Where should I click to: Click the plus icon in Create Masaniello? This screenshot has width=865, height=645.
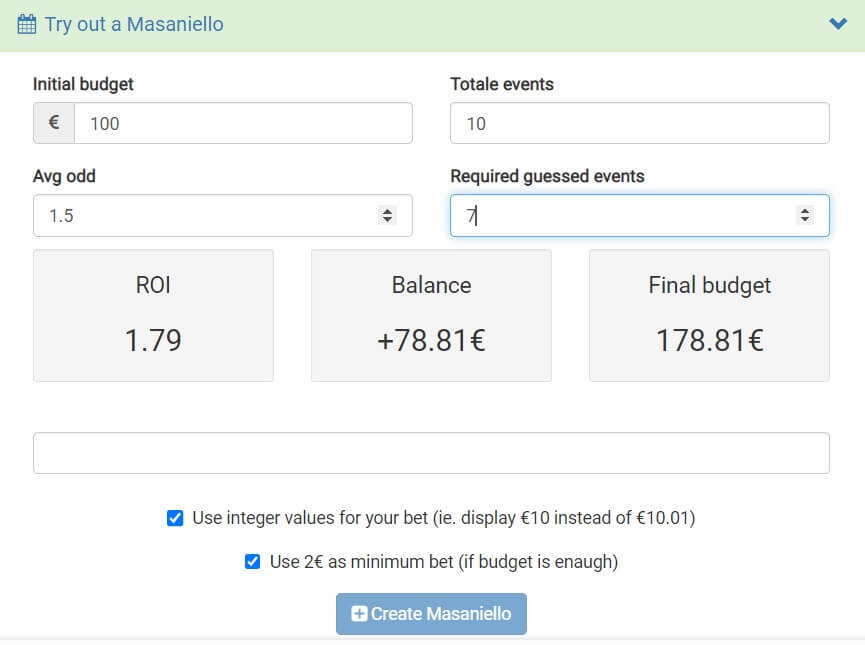[x=359, y=614]
